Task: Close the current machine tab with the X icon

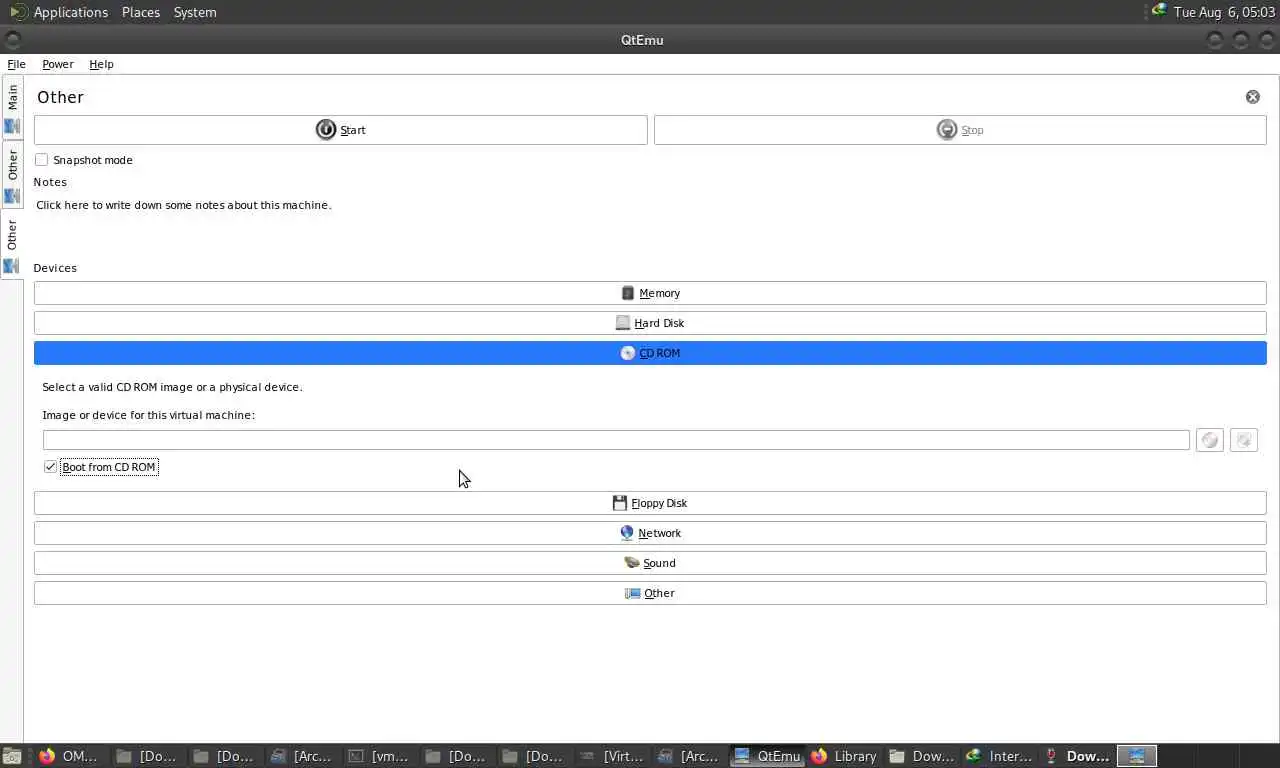Action: click(x=1253, y=97)
